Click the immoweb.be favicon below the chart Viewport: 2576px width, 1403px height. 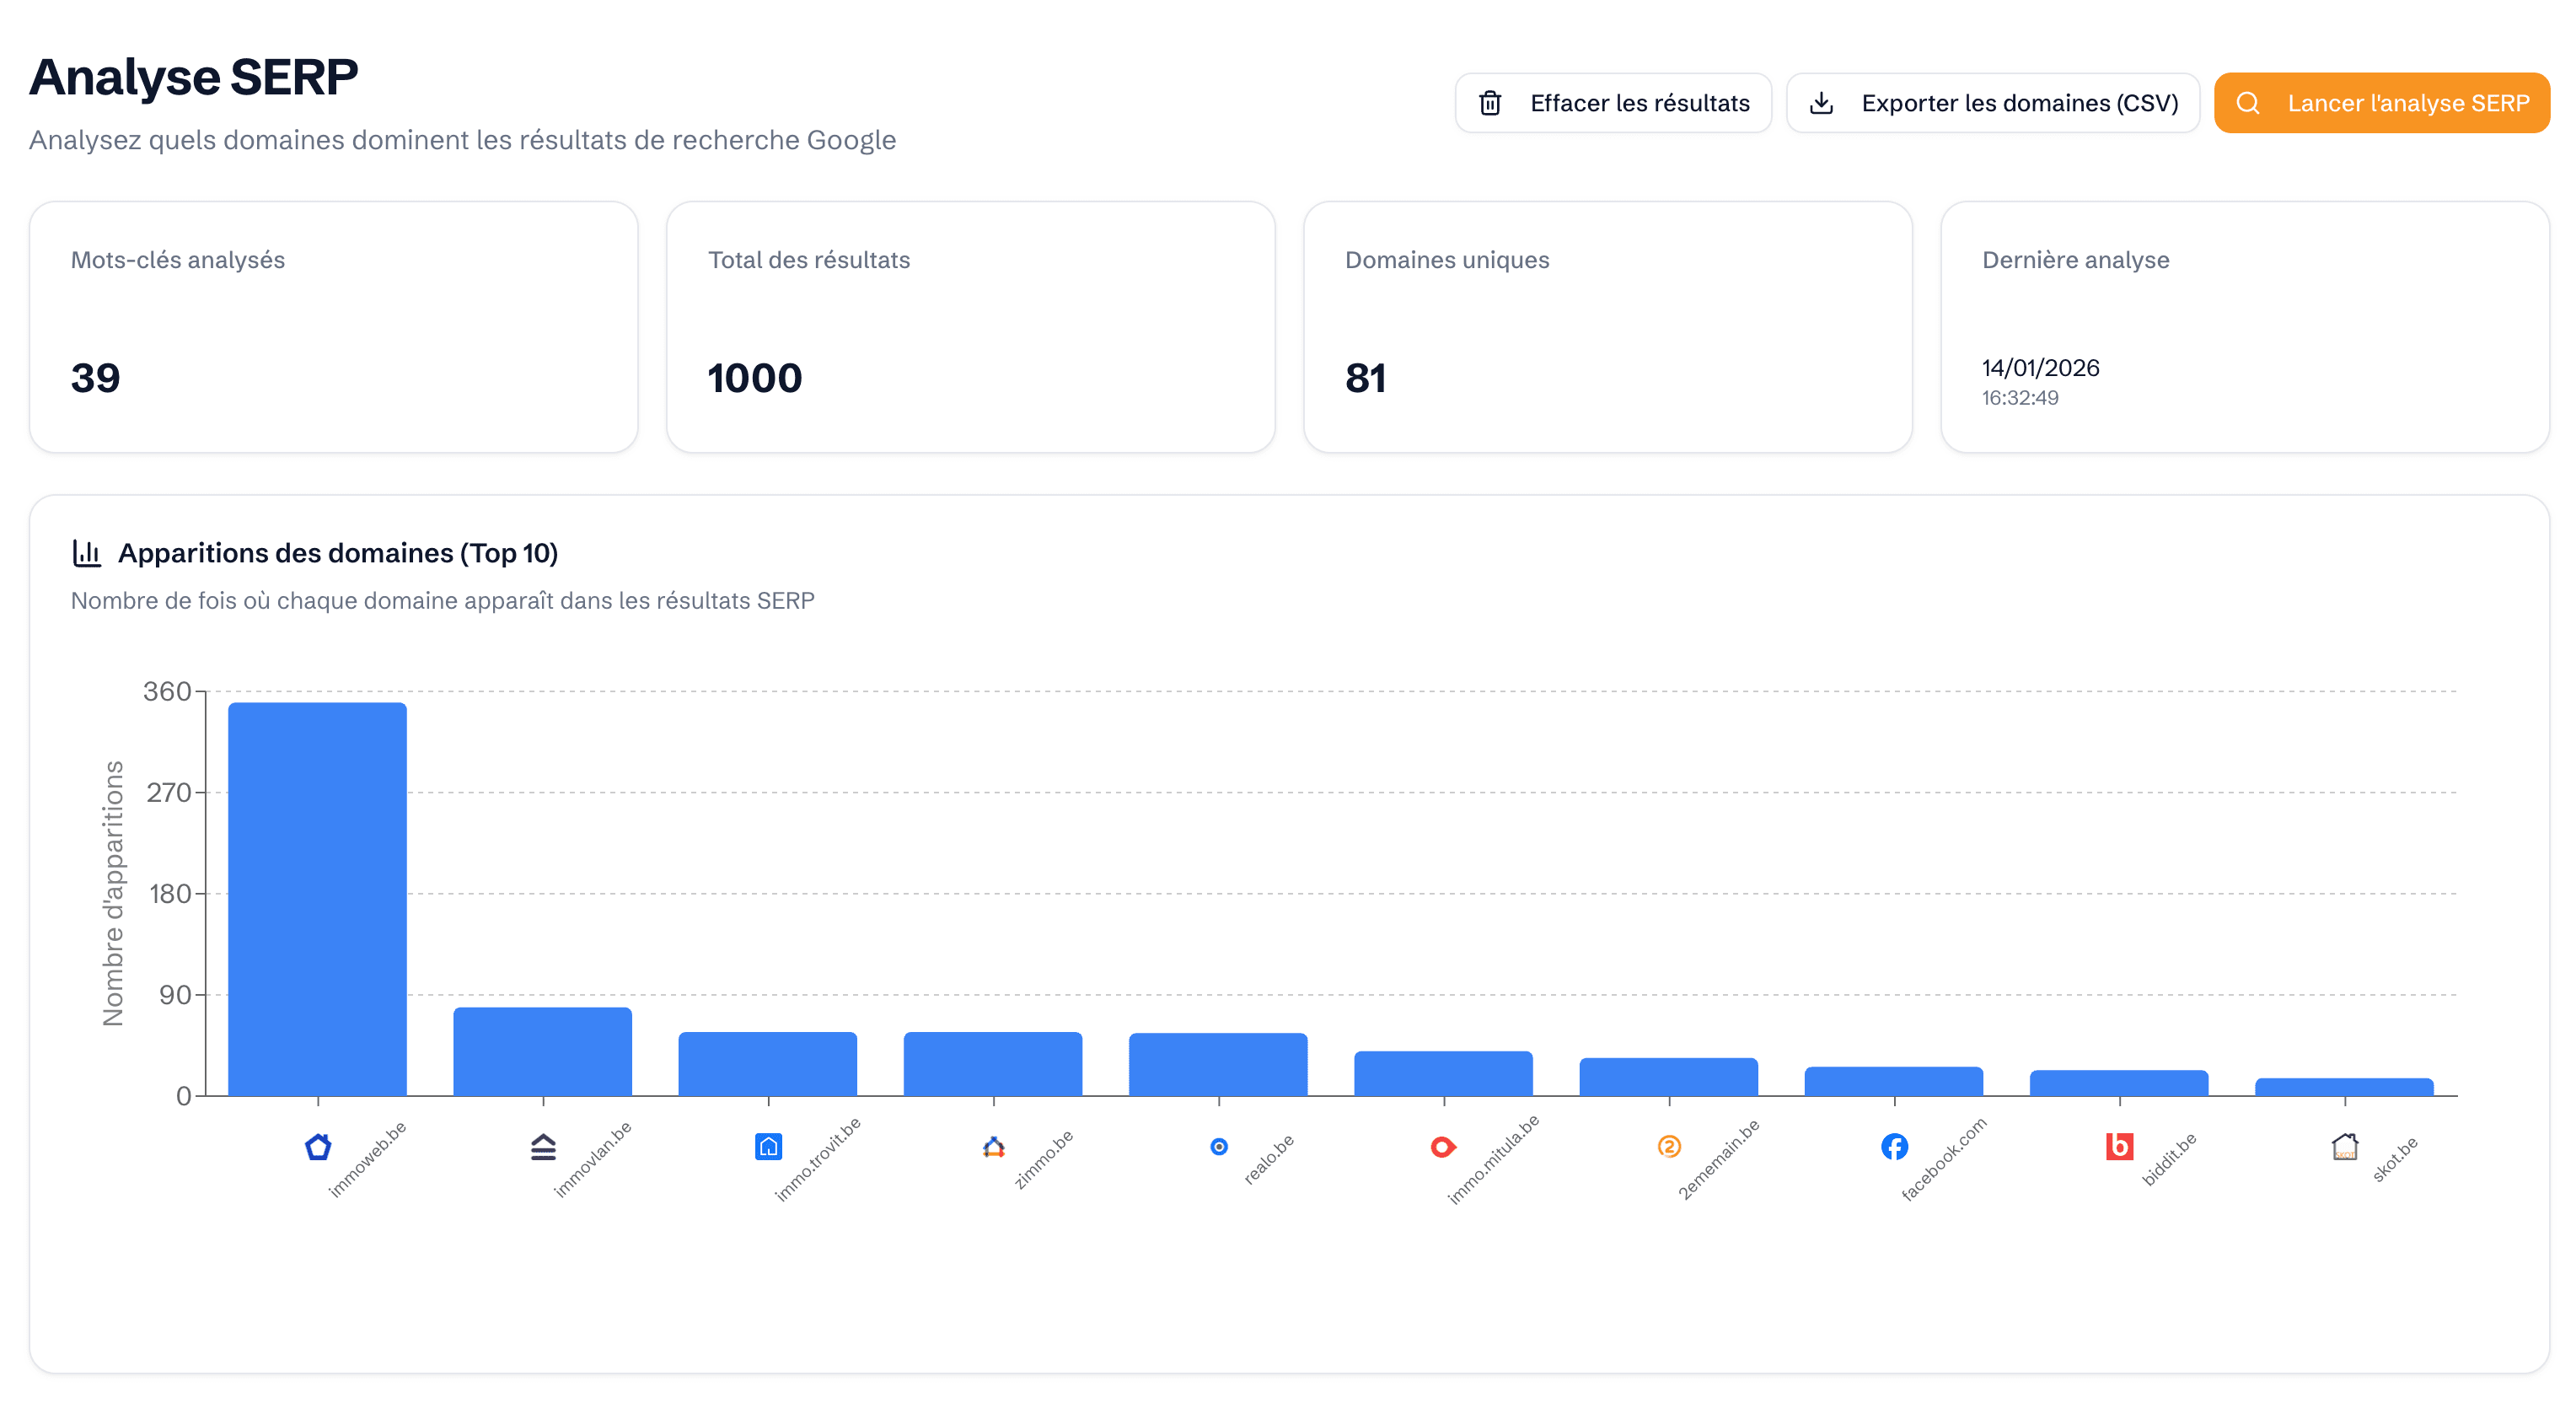[x=318, y=1148]
